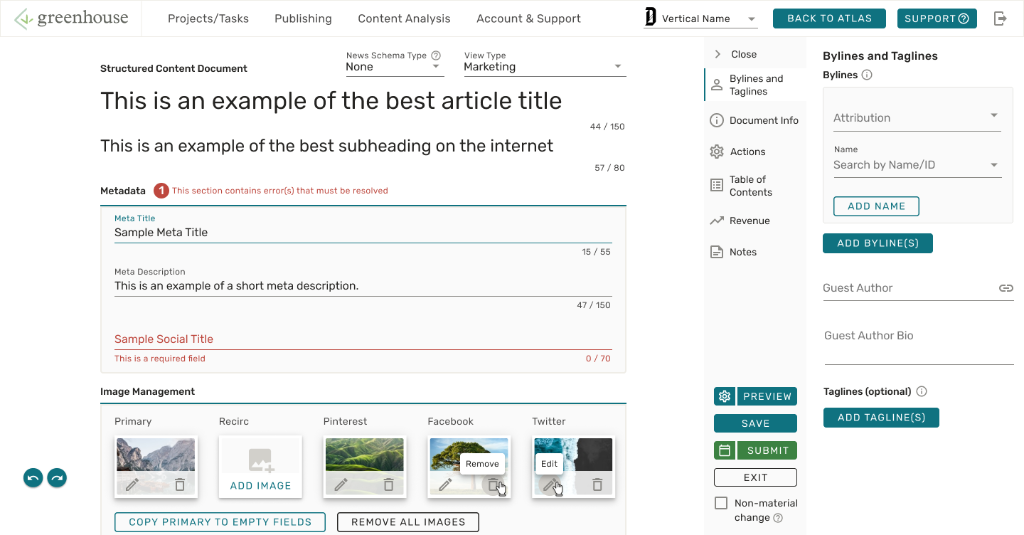Screen dimensions: 1024x535
Task: Click the Add Byline(s) button
Action: pyautogui.click(x=877, y=243)
